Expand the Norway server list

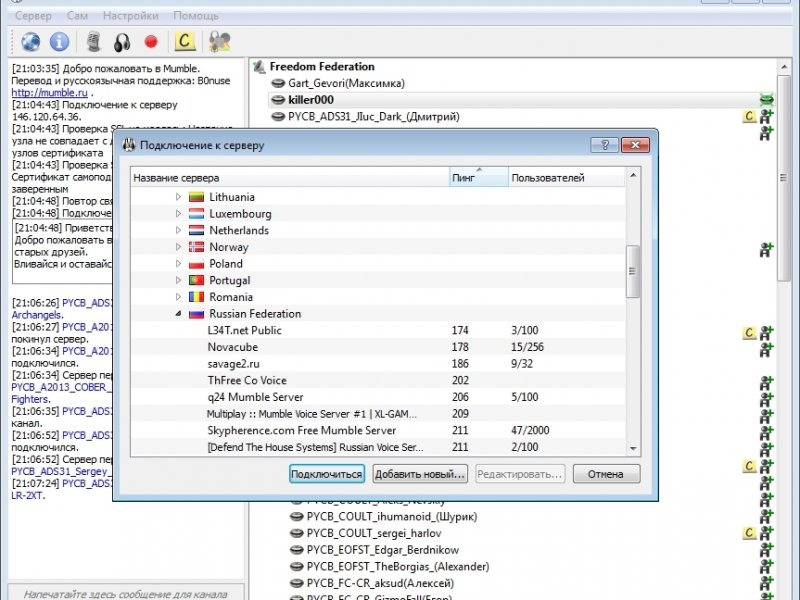pos(178,246)
